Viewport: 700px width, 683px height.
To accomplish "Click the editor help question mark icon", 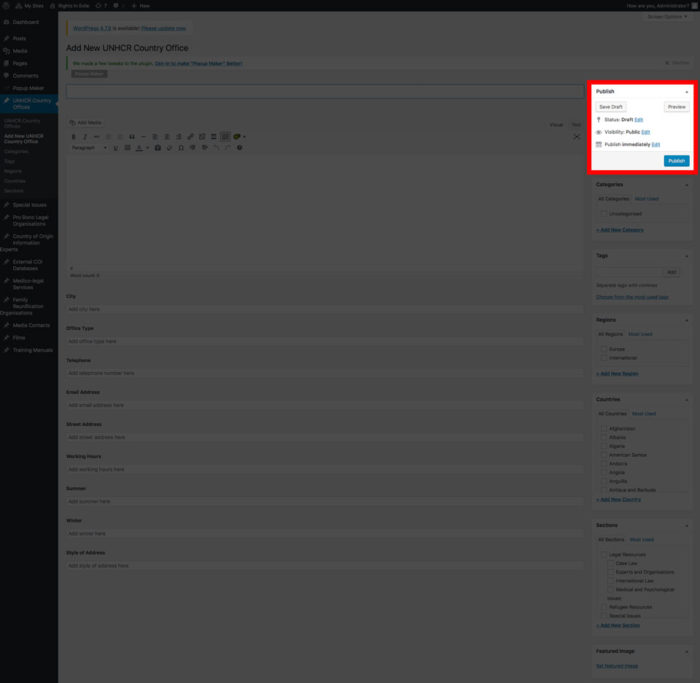I will (239, 148).
